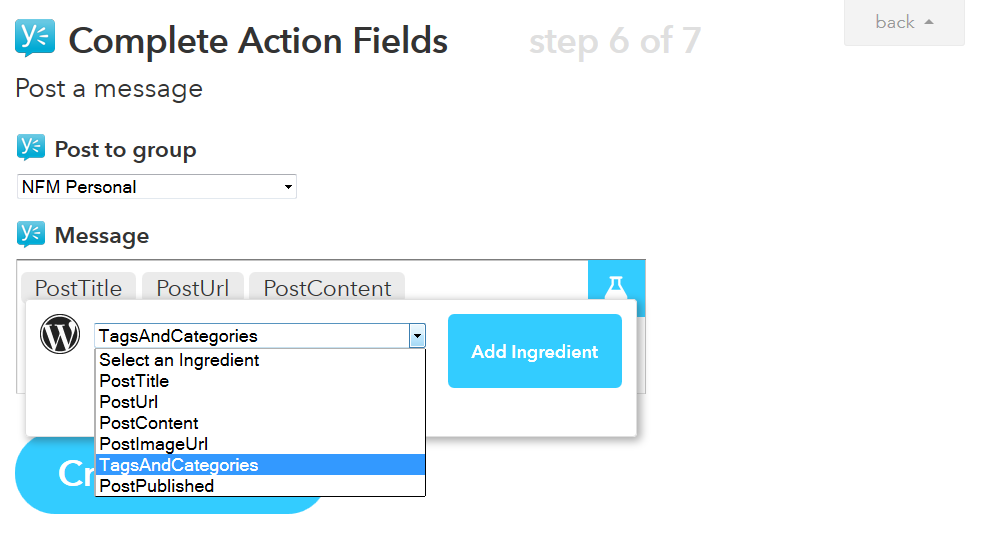Click the WordPress logo icon
This screenshot has height=533, width=983.
click(x=60, y=334)
